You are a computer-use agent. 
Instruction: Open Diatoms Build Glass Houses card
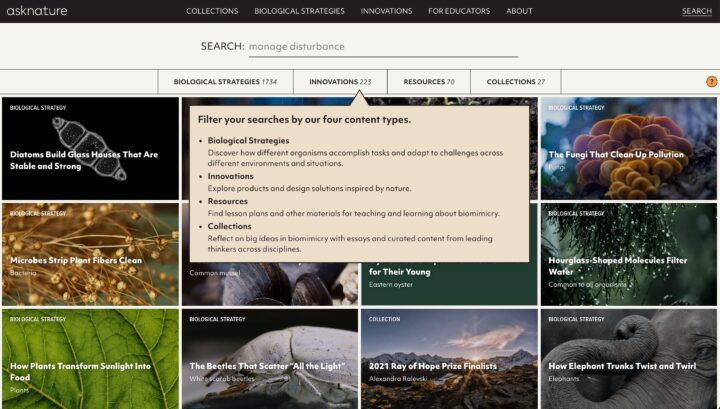(90, 148)
